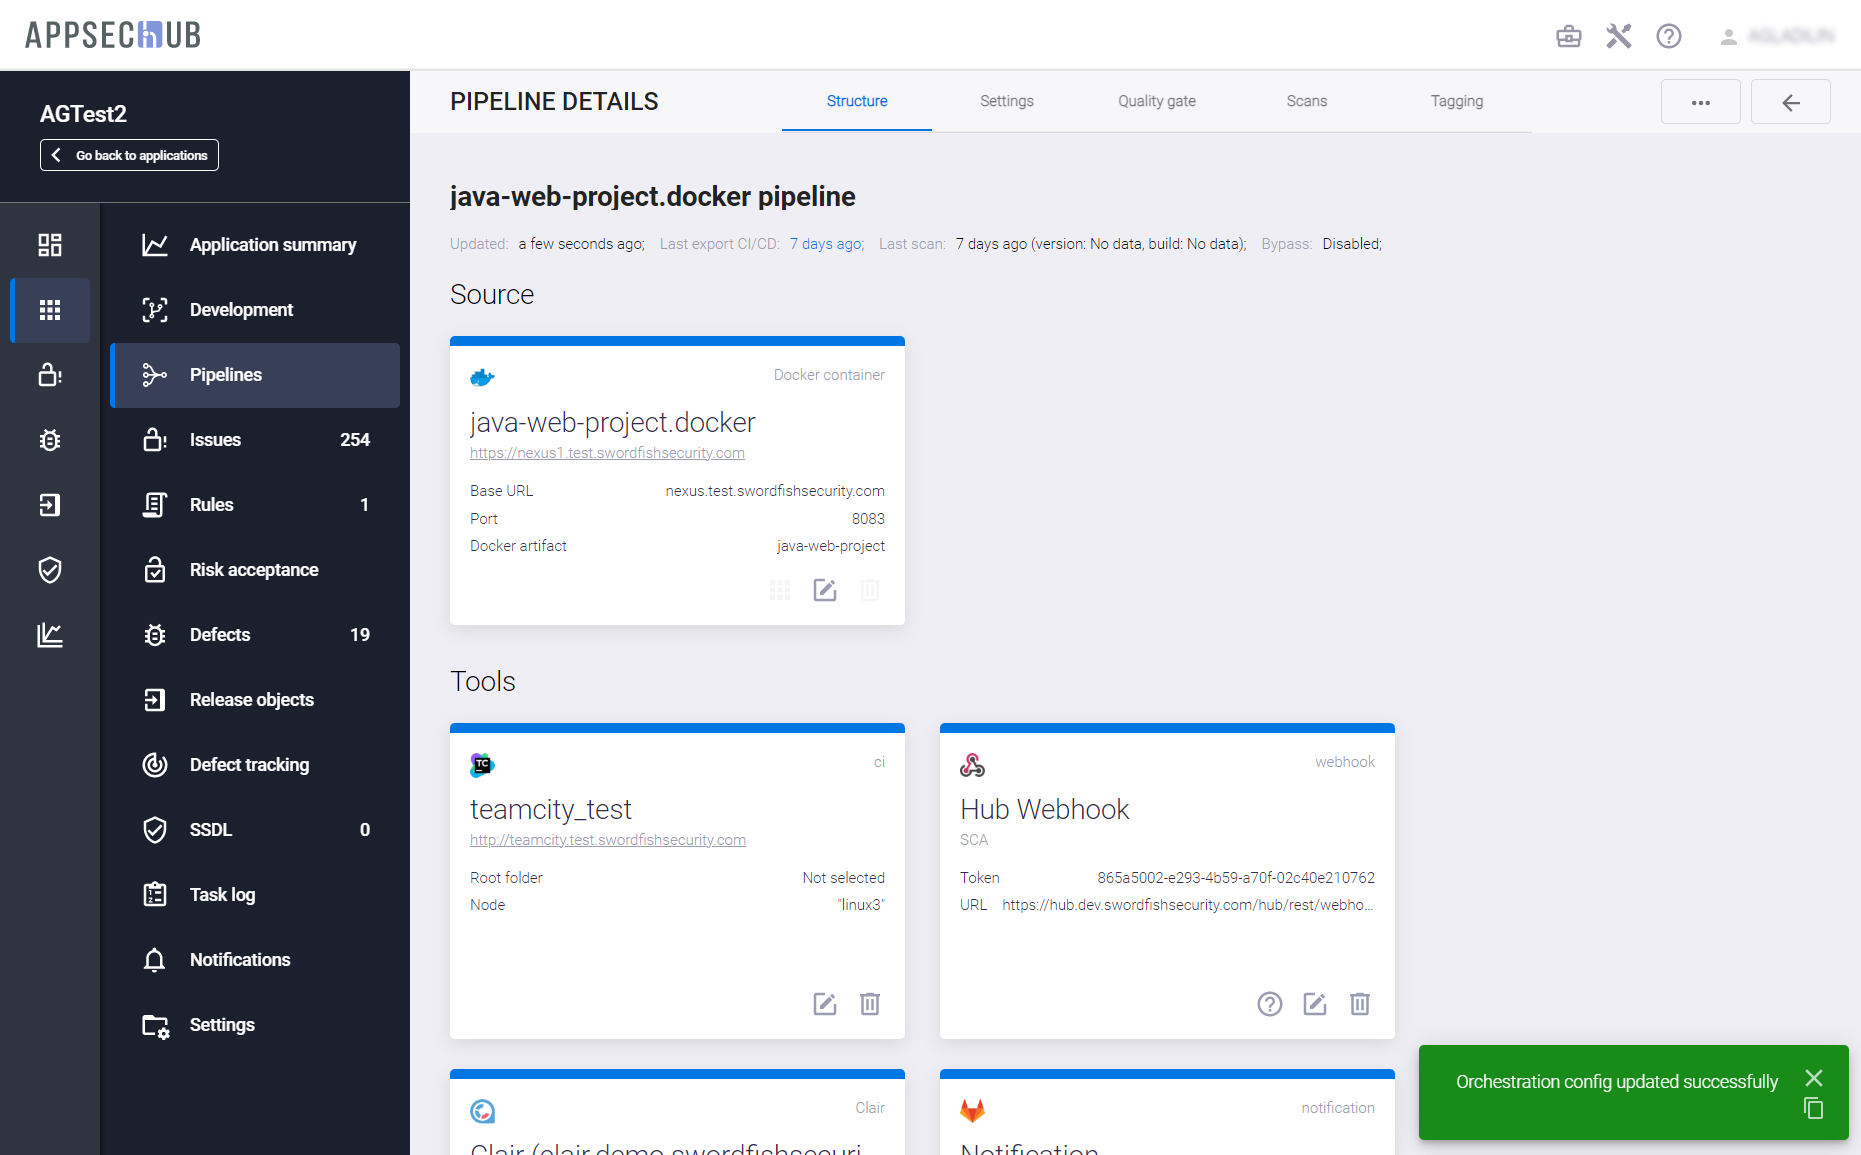Viewport: 1861px width, 1155px height.
Task: Edit the Hub Webhook tool
Action: tap(1314, 1004)
